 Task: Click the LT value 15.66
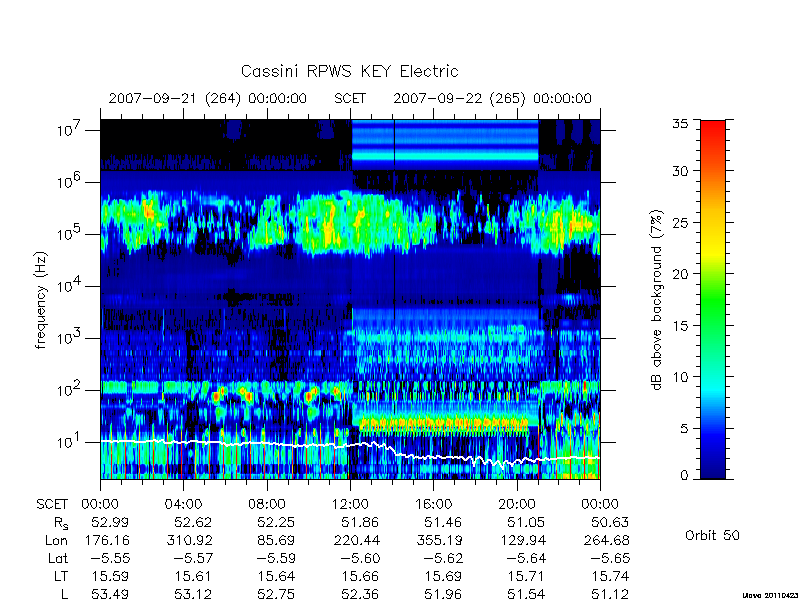click(x=360, y=576)
